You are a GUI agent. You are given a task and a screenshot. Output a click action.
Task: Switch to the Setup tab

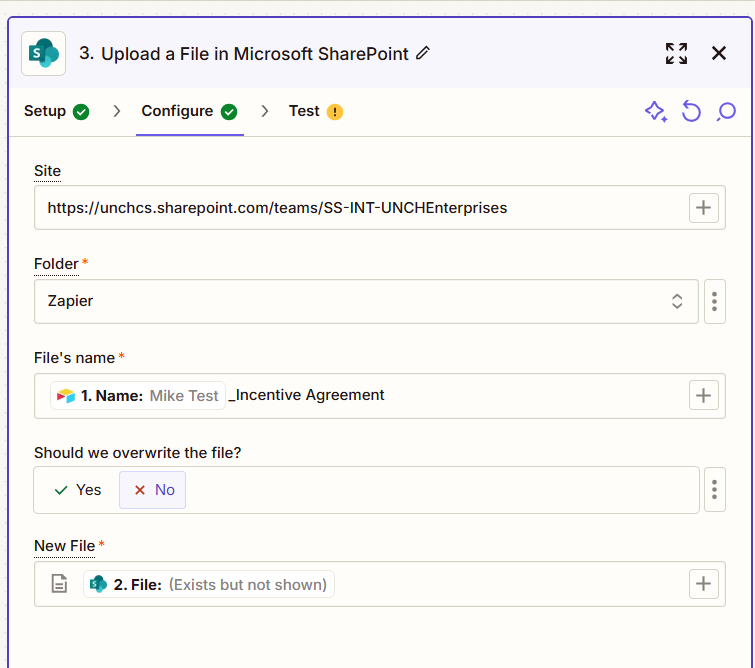[56, 111]
